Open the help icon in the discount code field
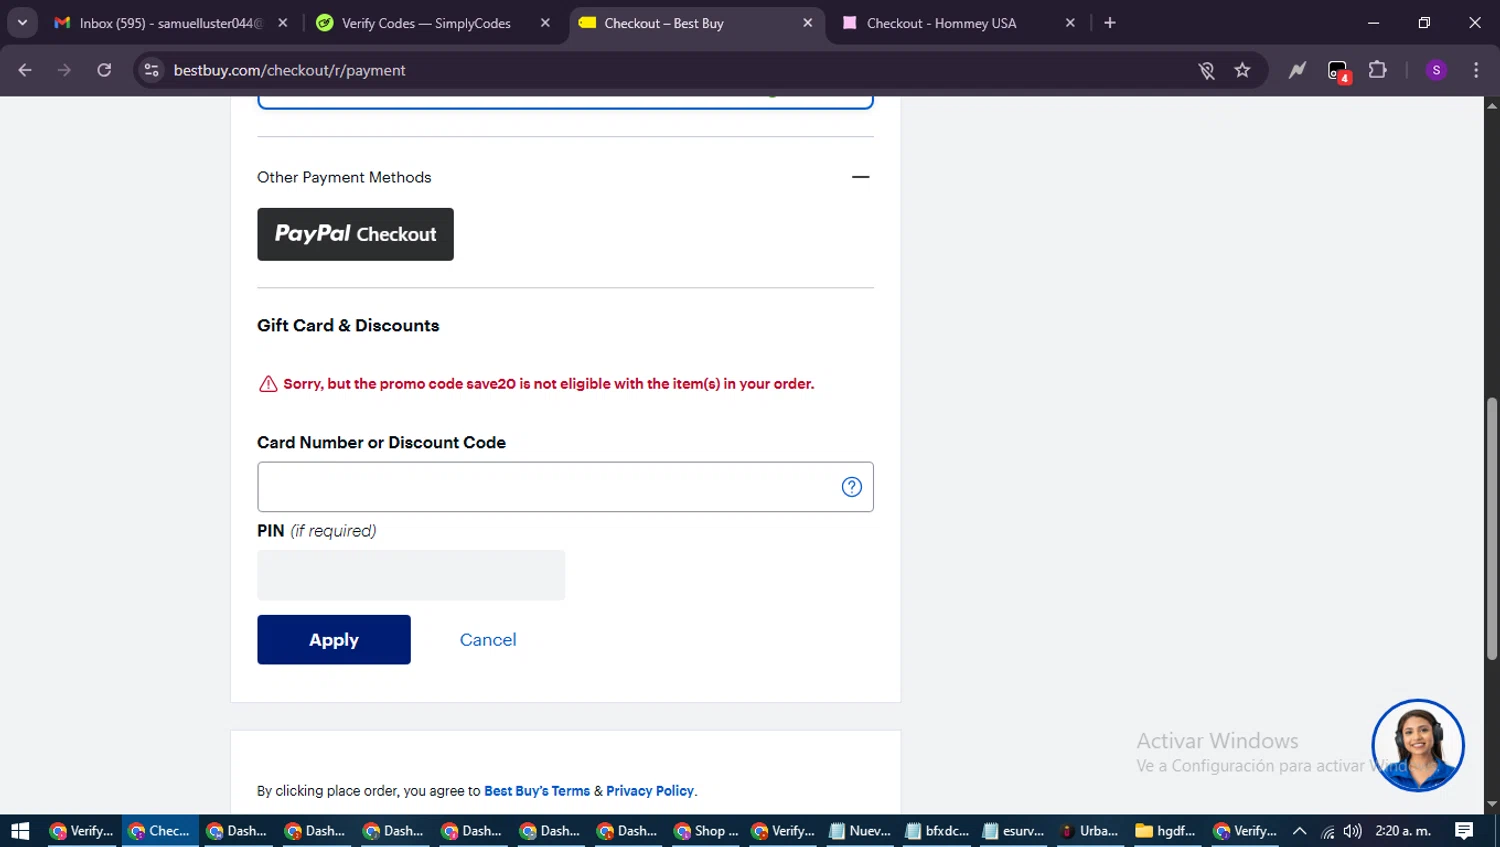The height and width of the screenshot is (847, 1500). 852,487
